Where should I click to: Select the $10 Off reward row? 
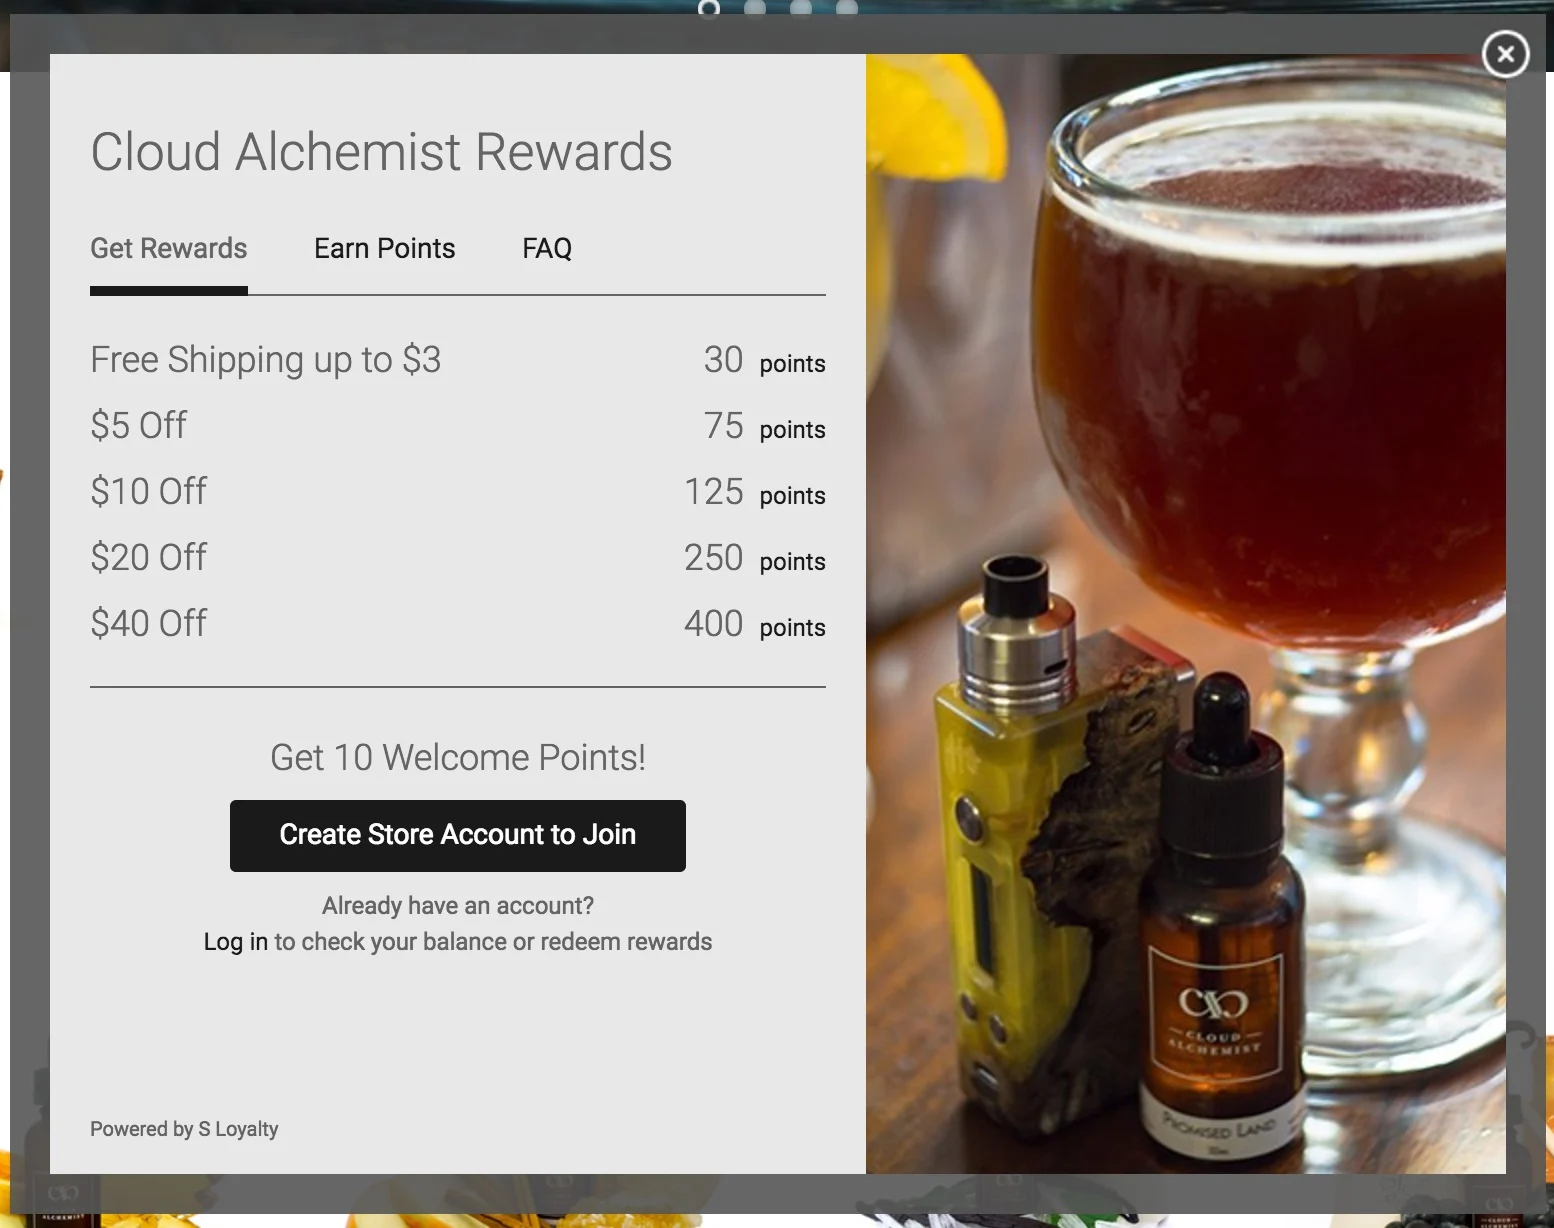tap(458, 492)
